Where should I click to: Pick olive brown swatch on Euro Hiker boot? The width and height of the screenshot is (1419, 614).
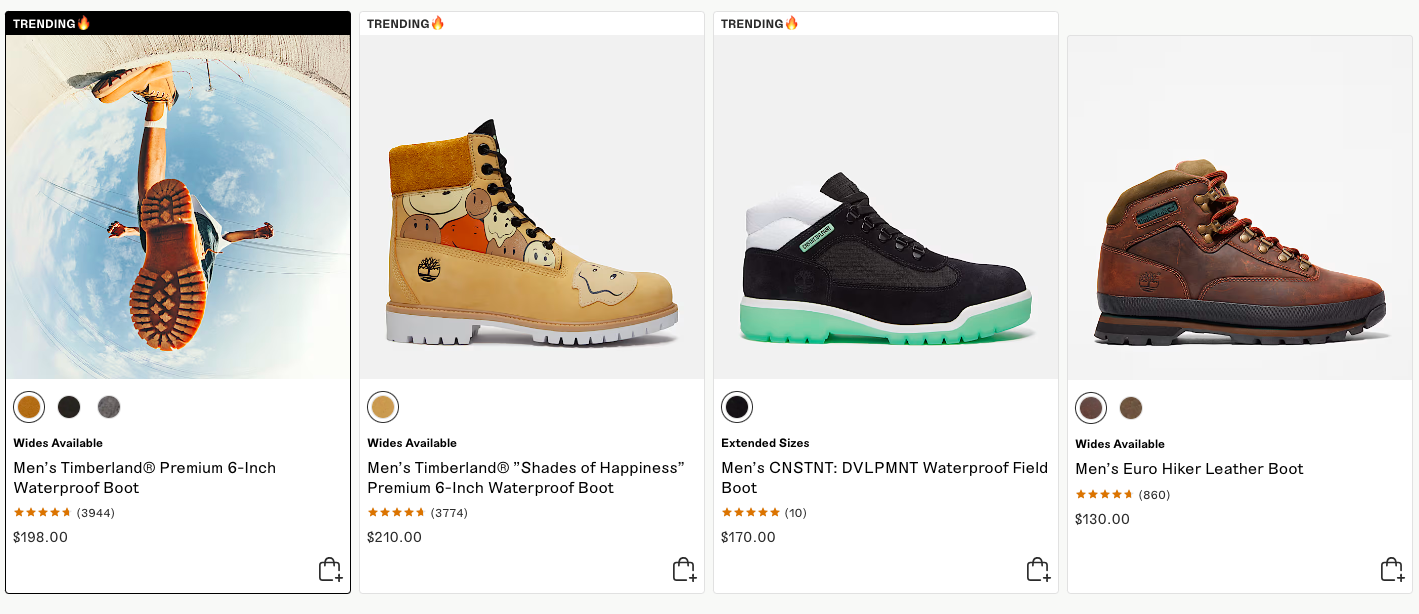(x=1131, y=408)
